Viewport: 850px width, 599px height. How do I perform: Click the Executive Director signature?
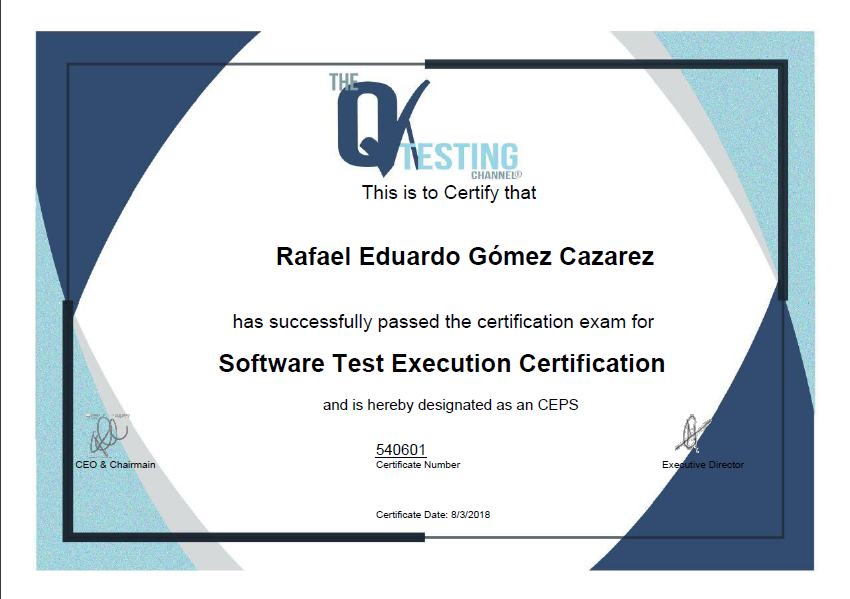pos(692,434)
